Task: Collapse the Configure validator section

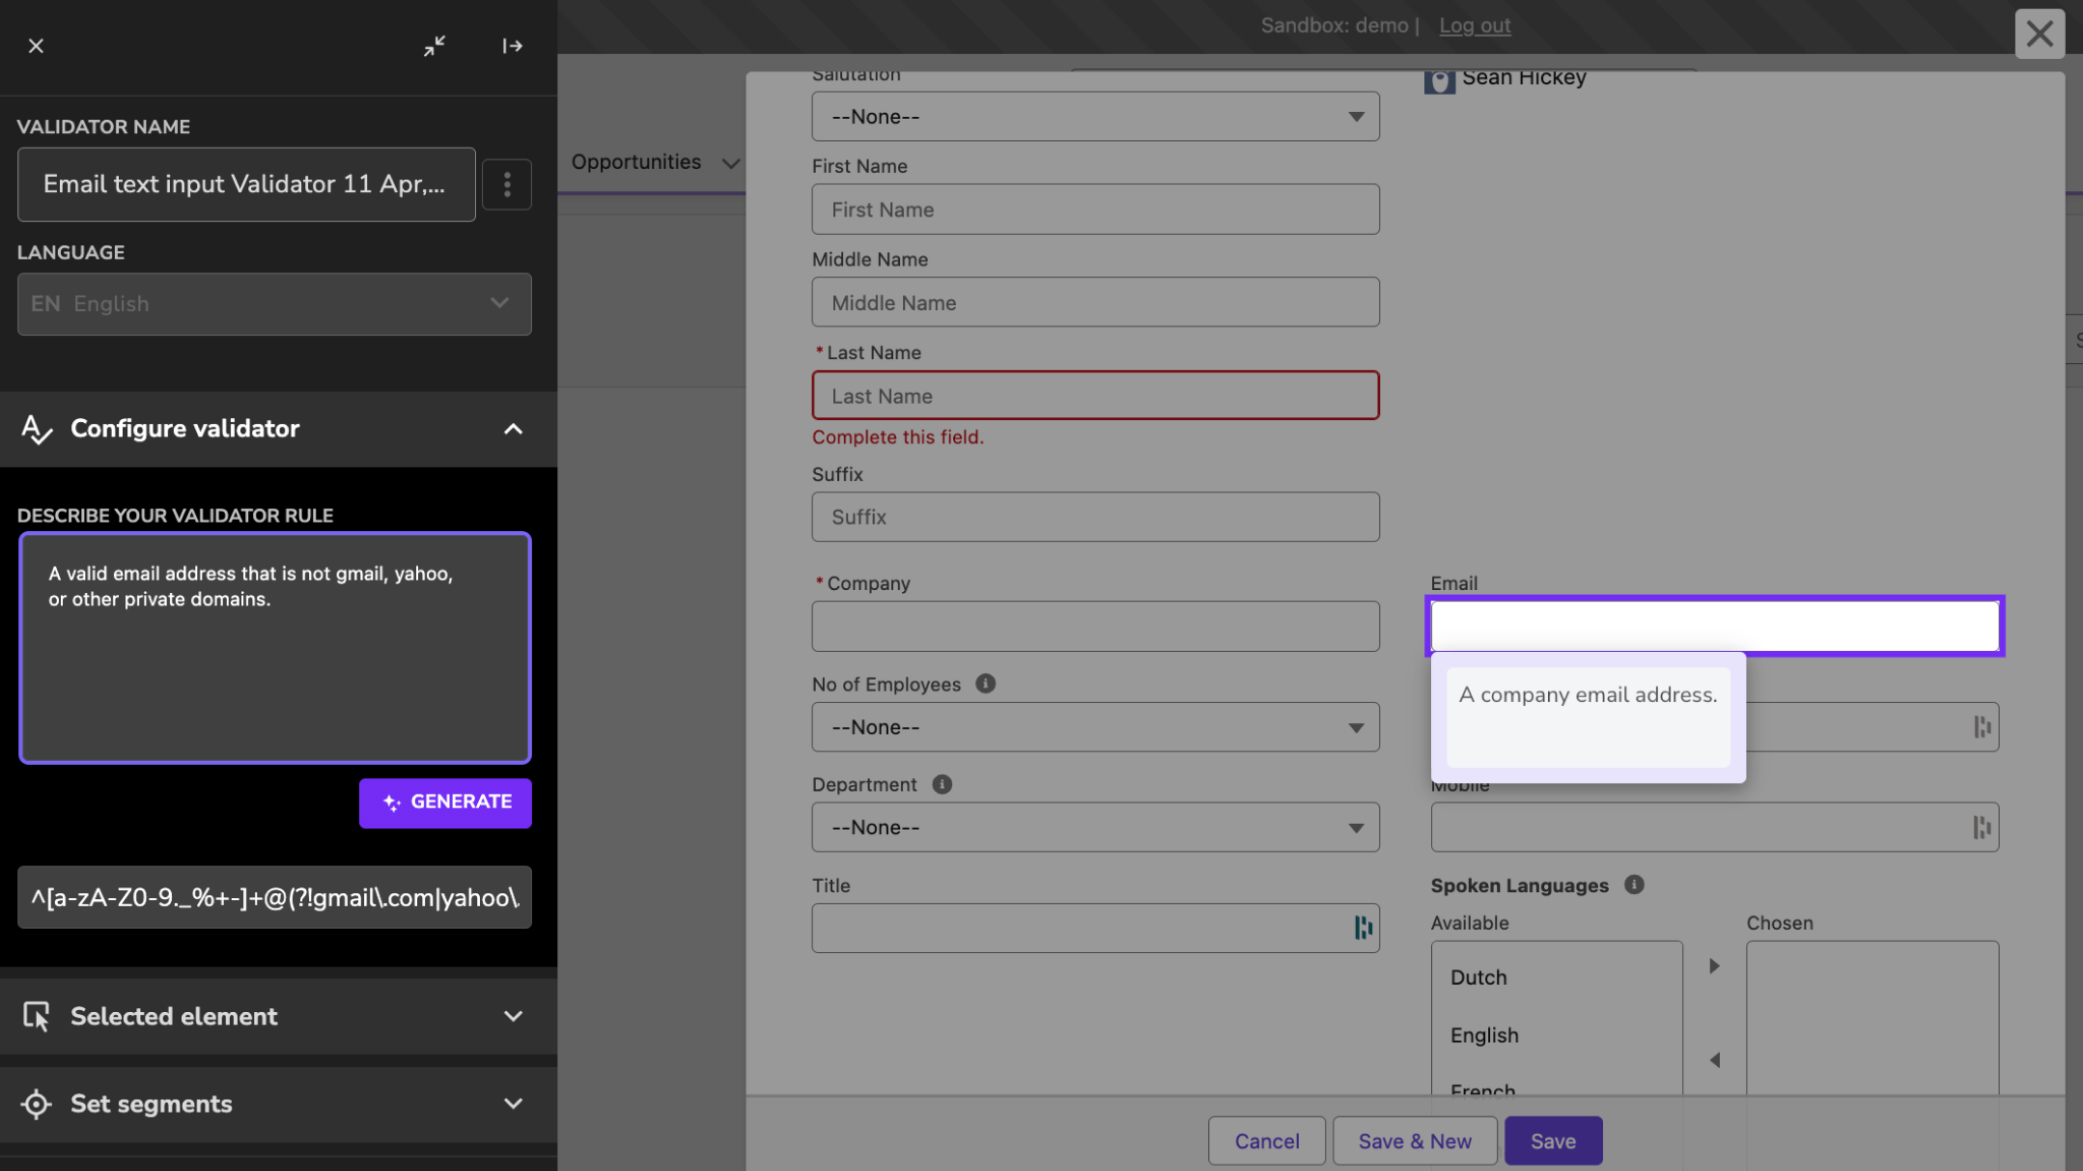Action: click(512, 429)
